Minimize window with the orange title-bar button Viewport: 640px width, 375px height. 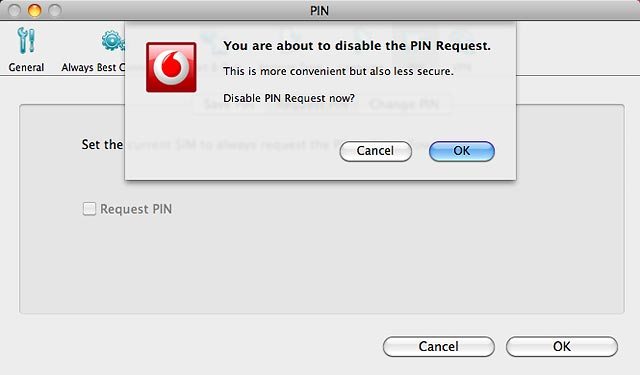click(34, 10)
